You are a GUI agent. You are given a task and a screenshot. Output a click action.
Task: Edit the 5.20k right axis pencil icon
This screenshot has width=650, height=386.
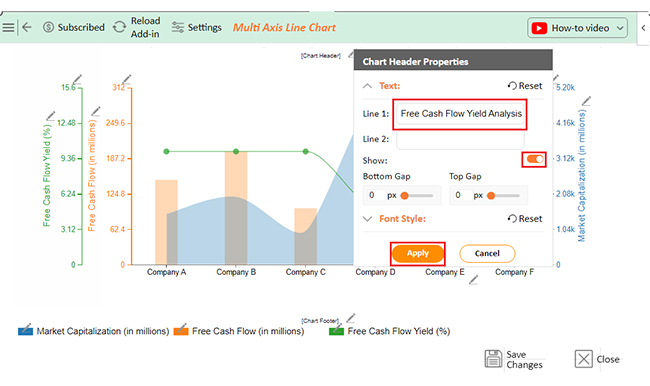pyautogui.click(x=556, y=78)
